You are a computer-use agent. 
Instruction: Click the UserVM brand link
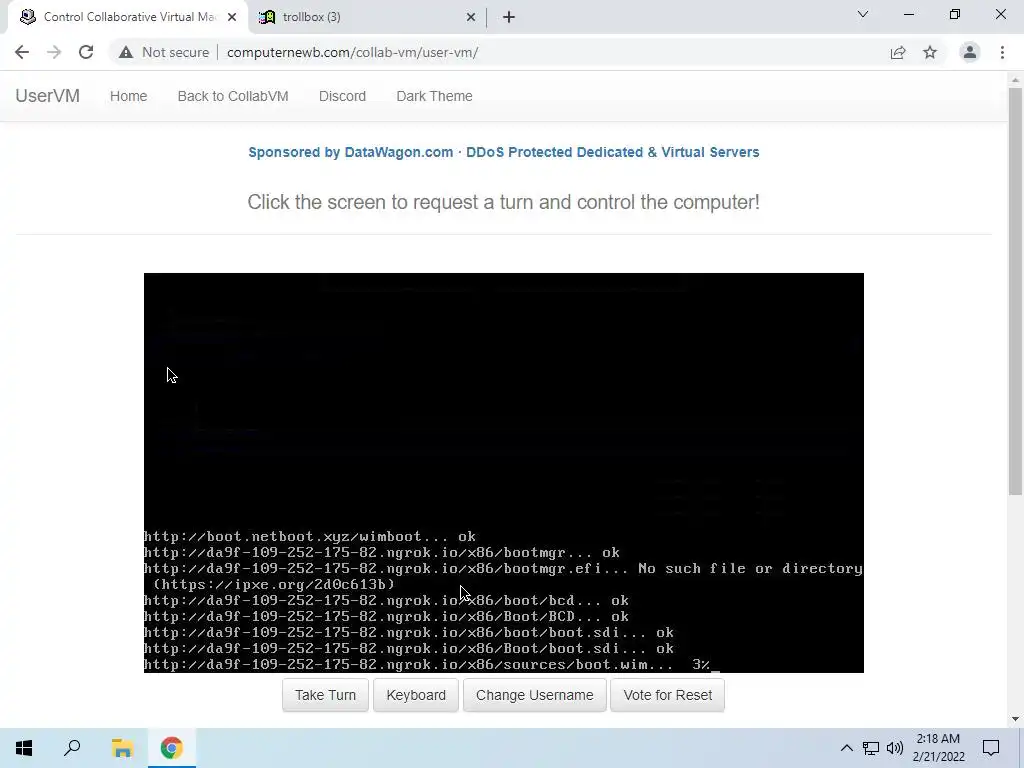tap(48, 96)
